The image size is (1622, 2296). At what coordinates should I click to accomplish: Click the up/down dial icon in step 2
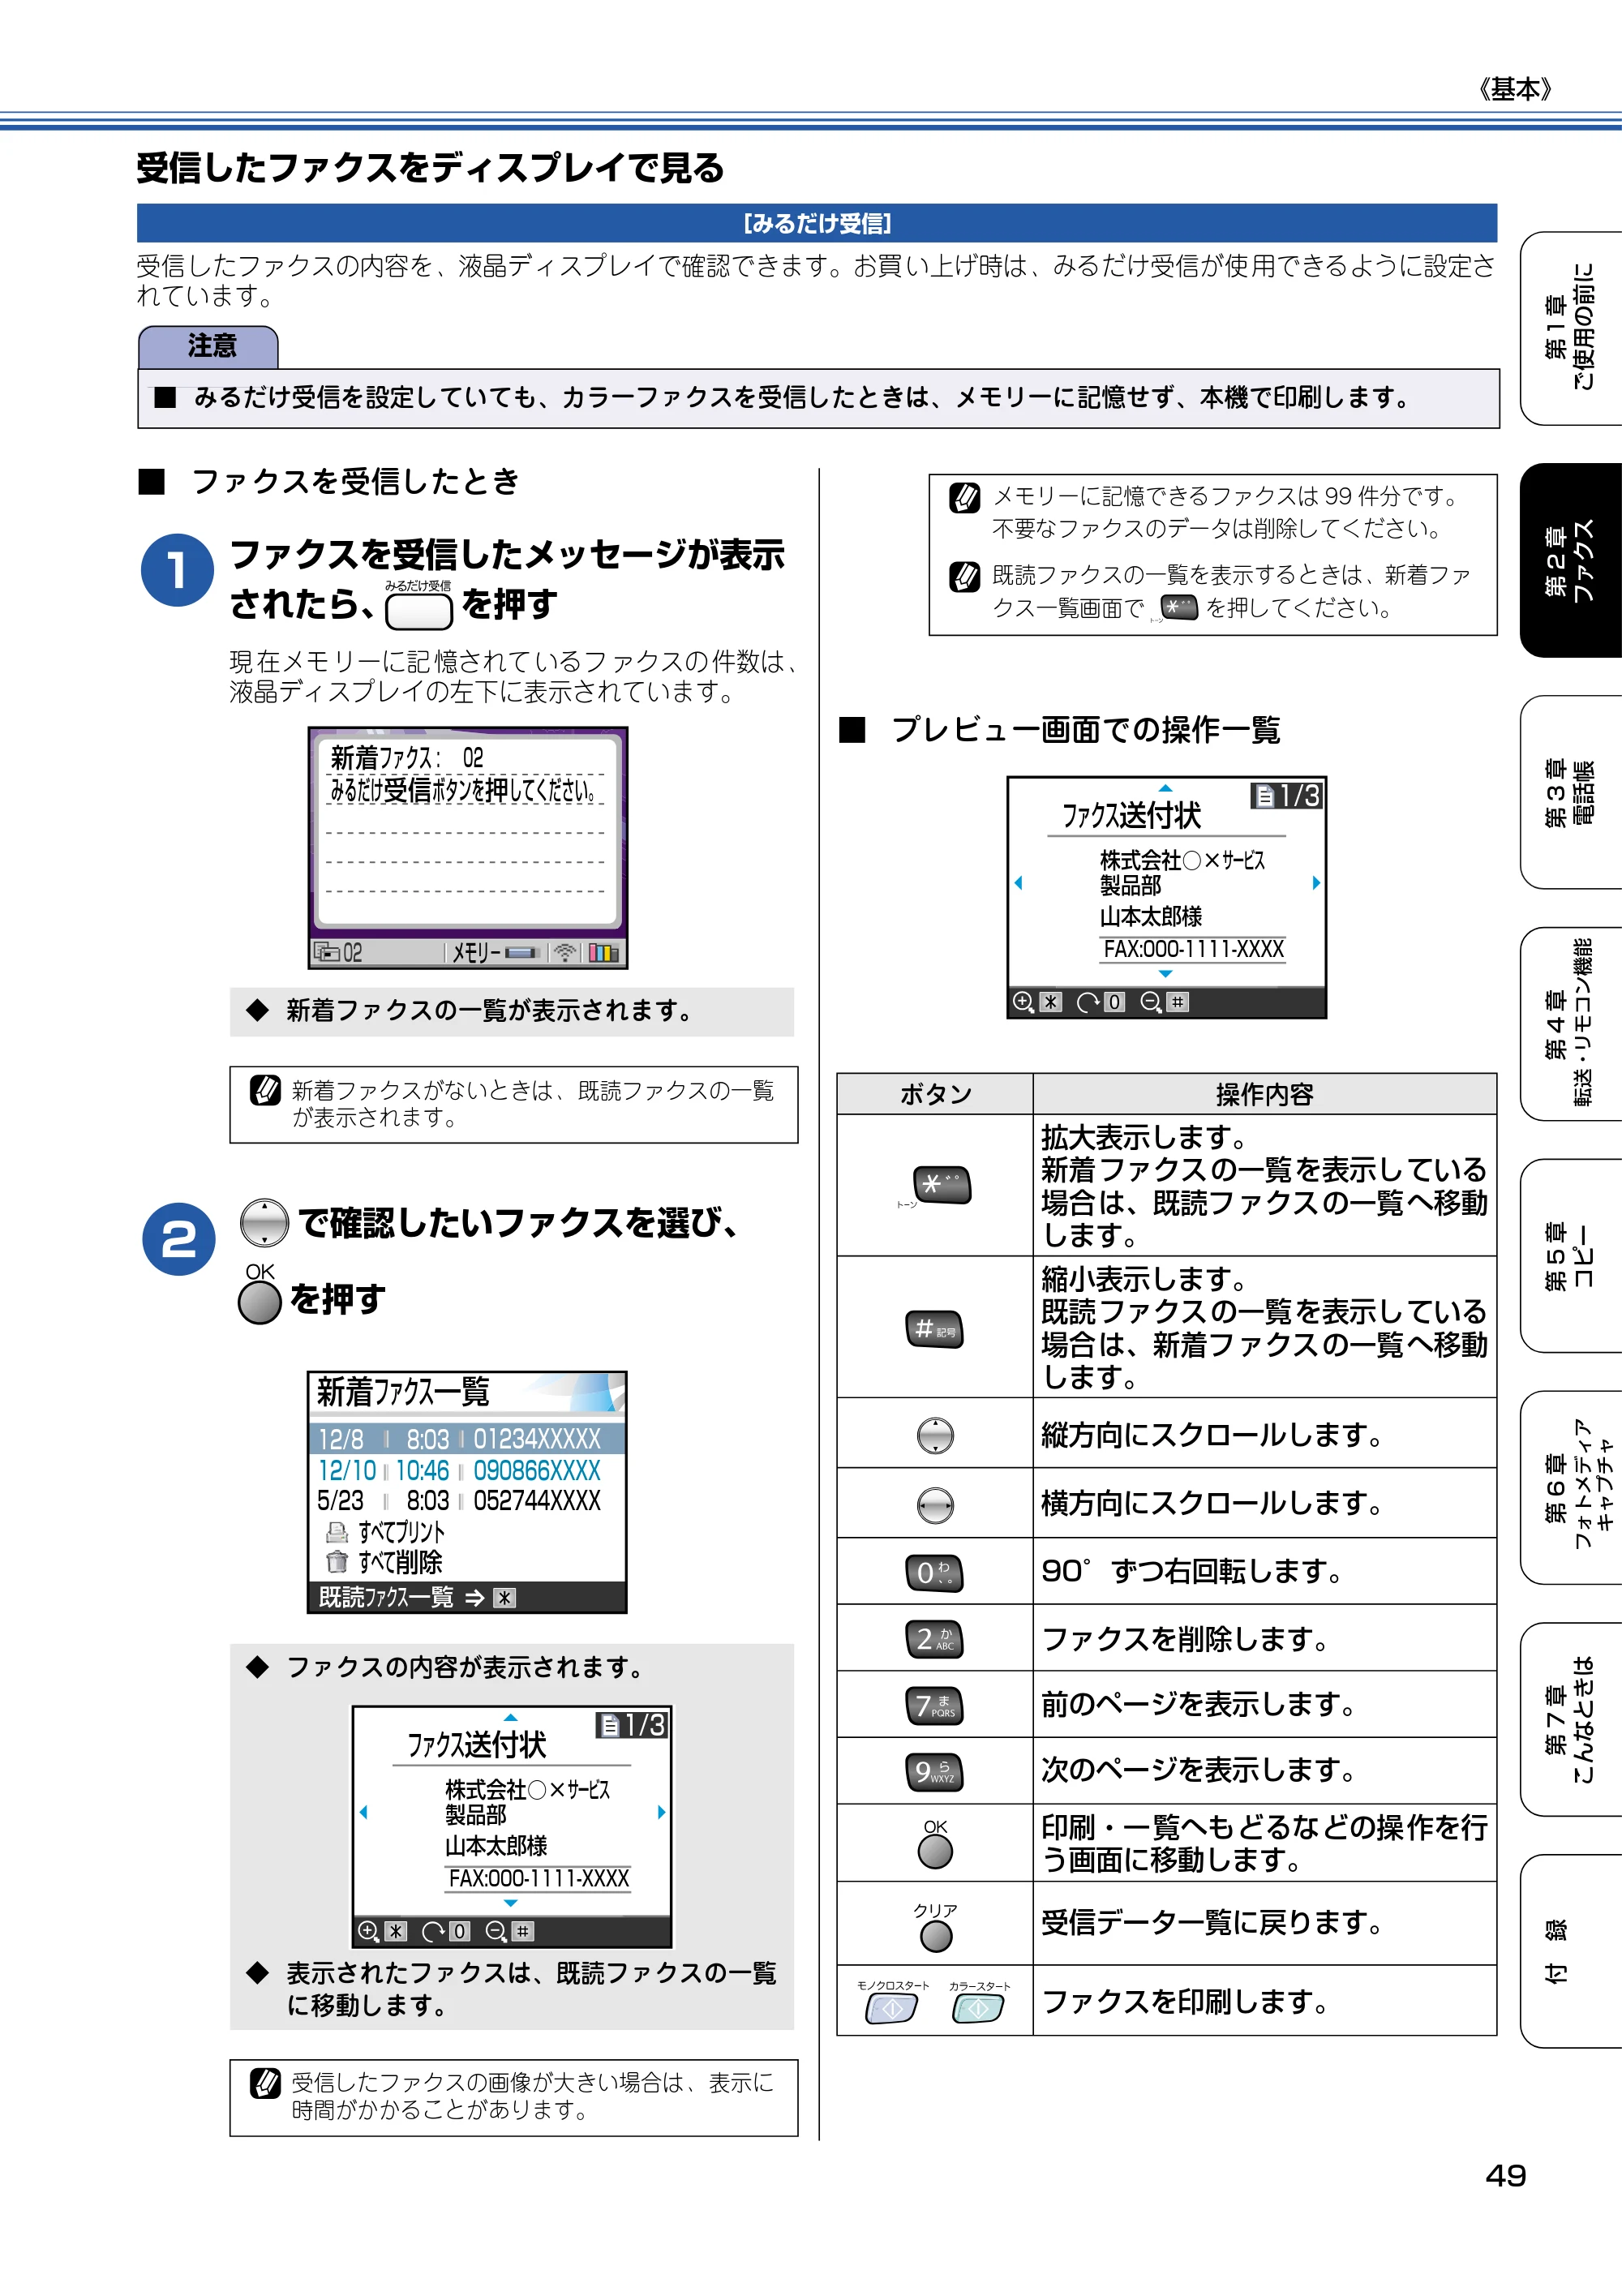pyautogui.click(x=264, y=1222)
